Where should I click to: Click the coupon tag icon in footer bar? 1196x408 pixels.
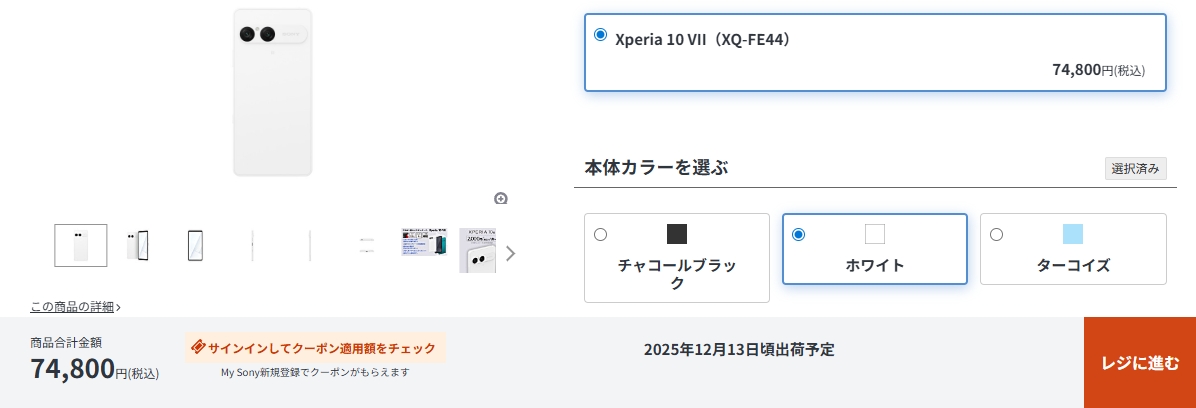point(198,347)
